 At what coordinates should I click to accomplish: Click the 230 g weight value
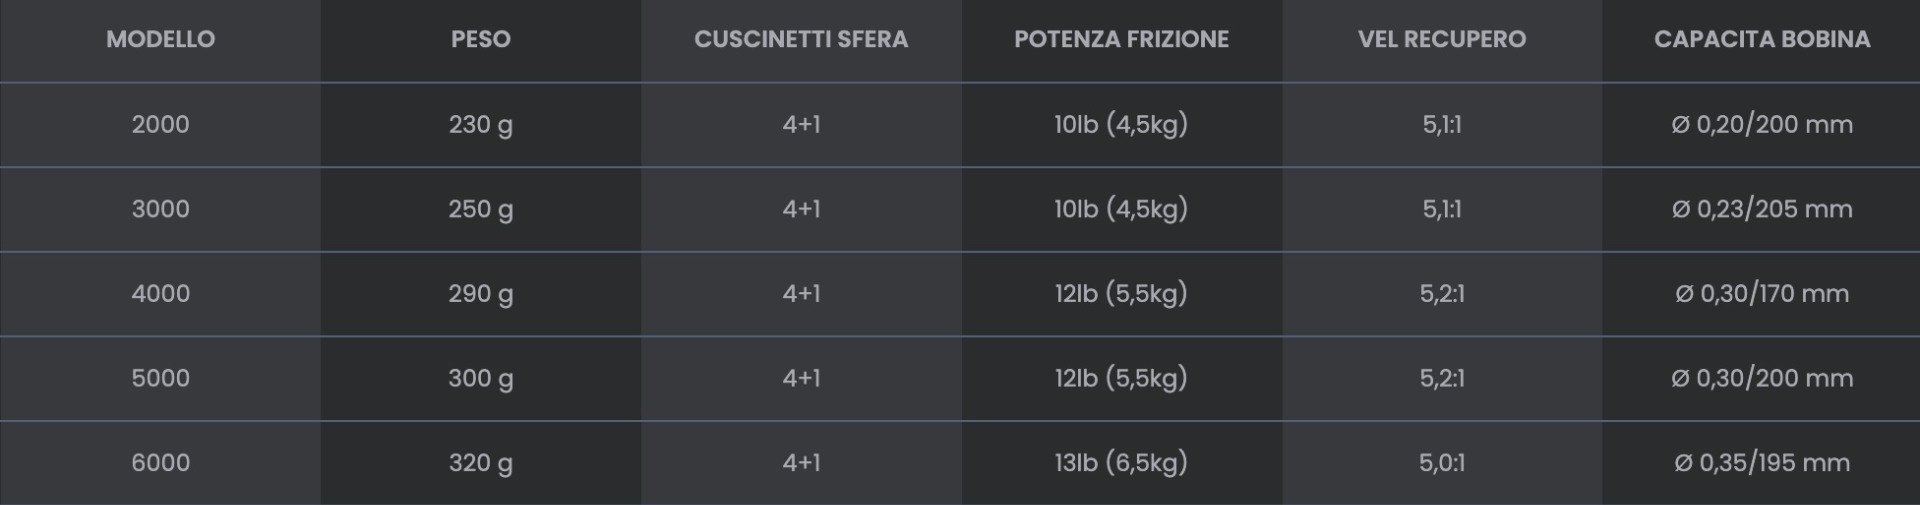[x=480, y=124]
